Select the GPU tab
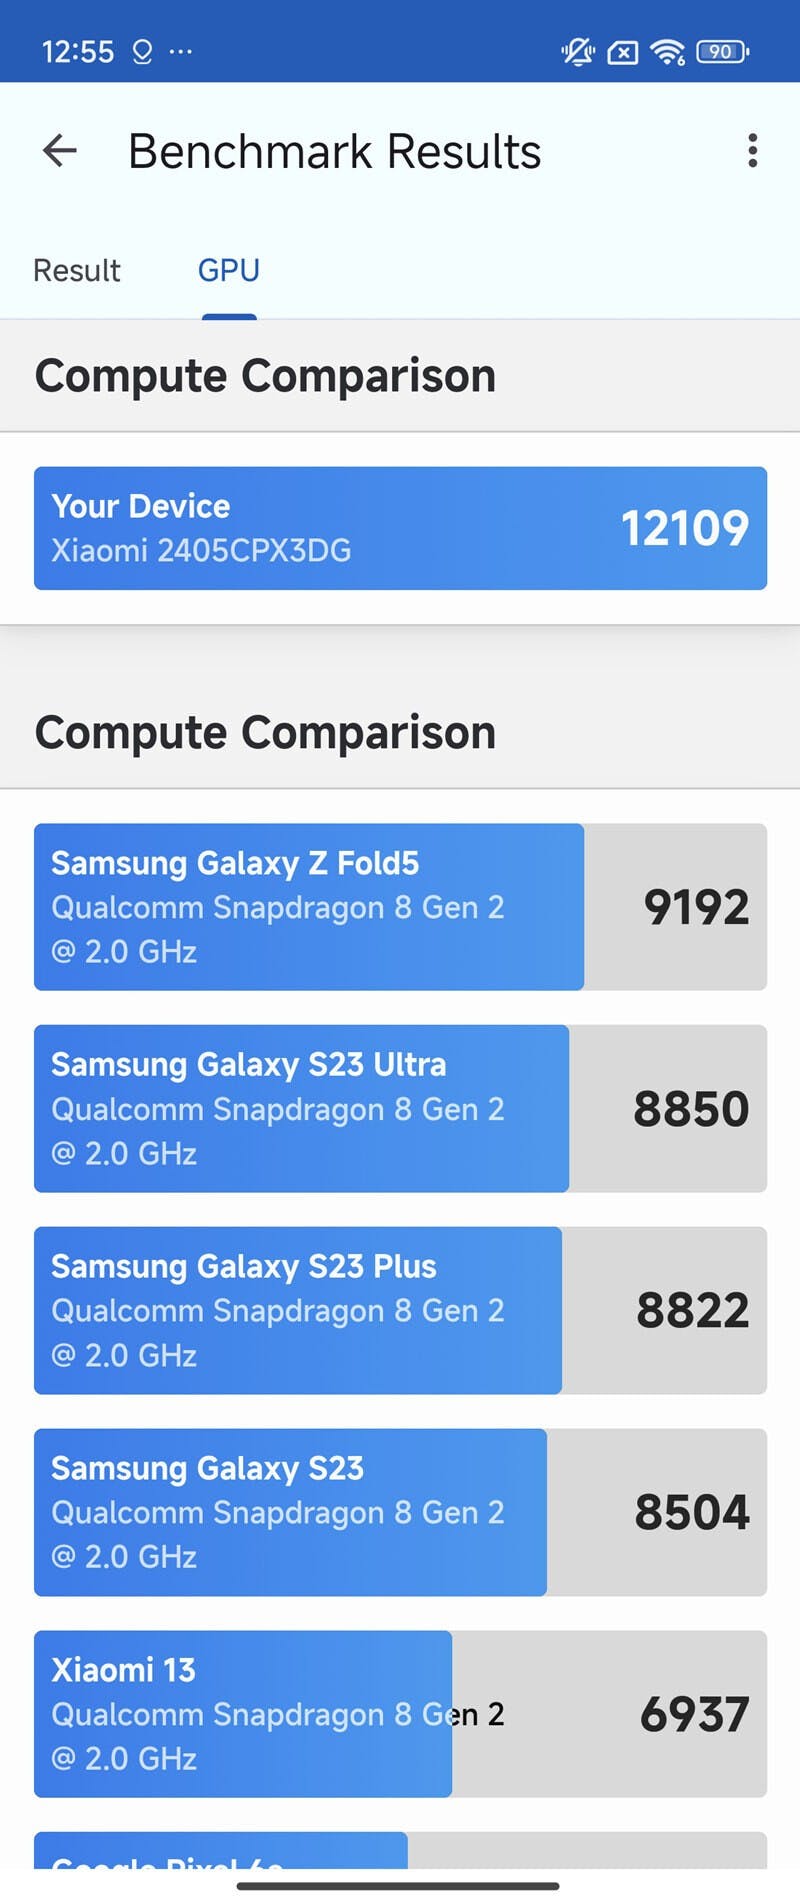 (x=229, y=270)
